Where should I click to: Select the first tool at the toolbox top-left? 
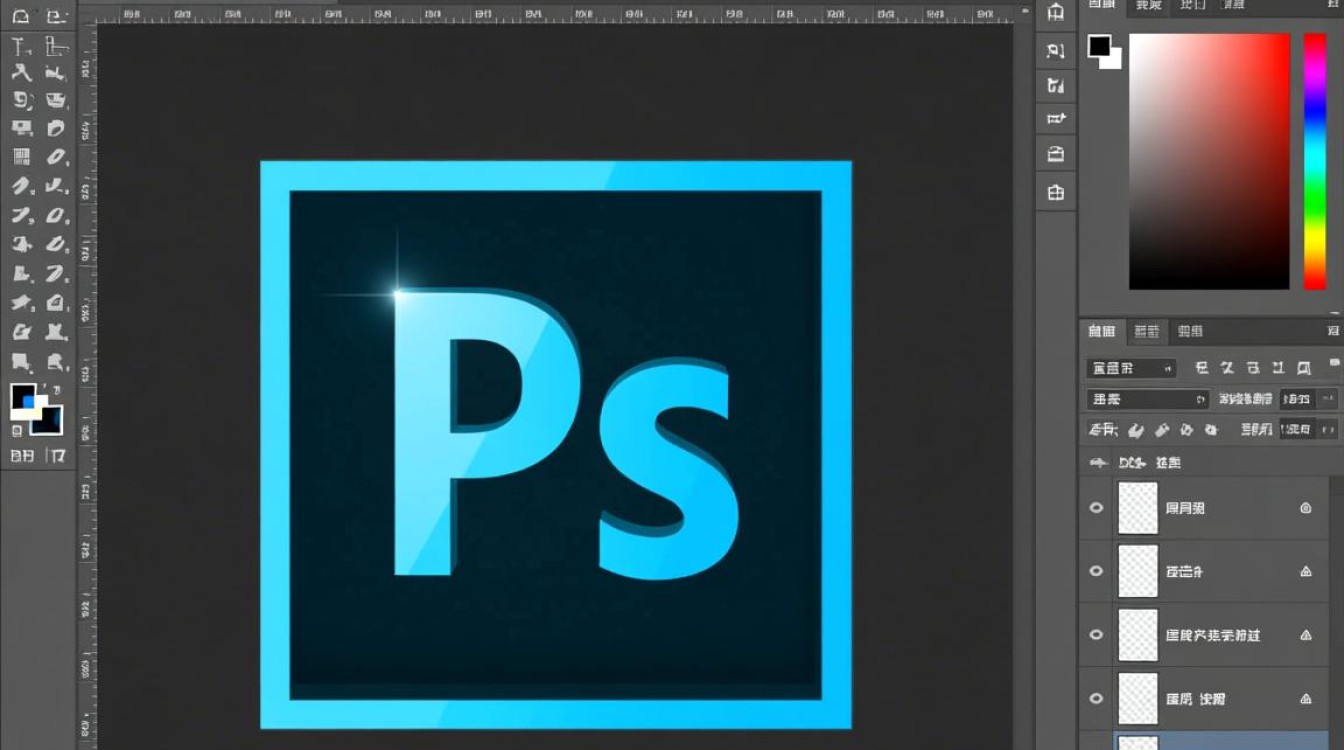tap(21, 16)
